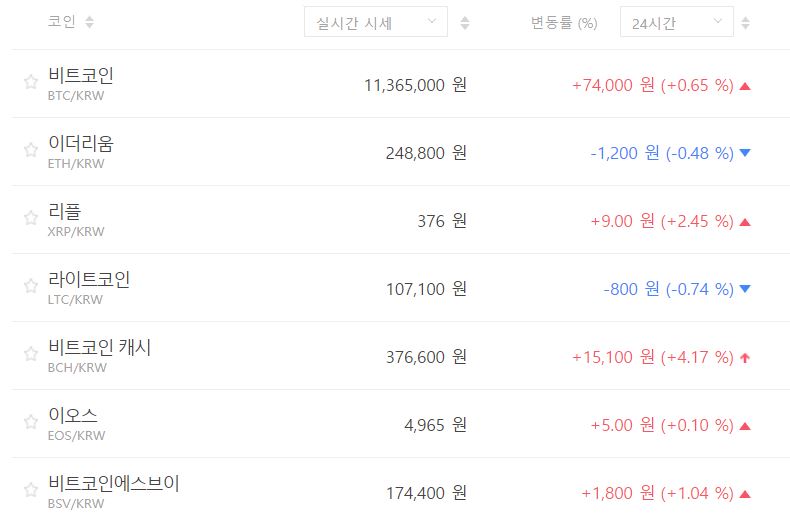The width and height of the screenshot is (790, 520).
Task: Sort by price using arrows beside 실시간 시세
Action: click(x=464, y=22)
